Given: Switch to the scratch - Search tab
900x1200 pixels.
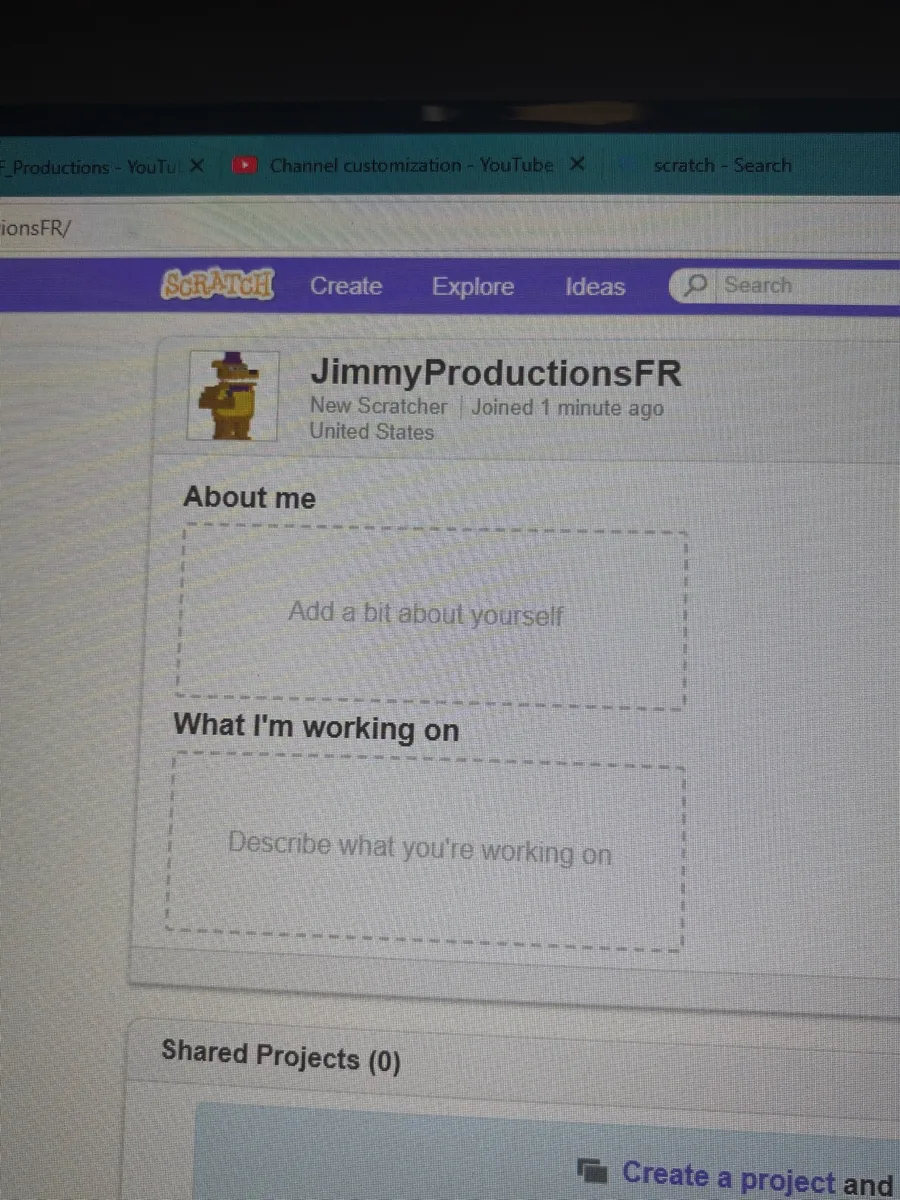Looking at the screenshot, I should (722, 166).
